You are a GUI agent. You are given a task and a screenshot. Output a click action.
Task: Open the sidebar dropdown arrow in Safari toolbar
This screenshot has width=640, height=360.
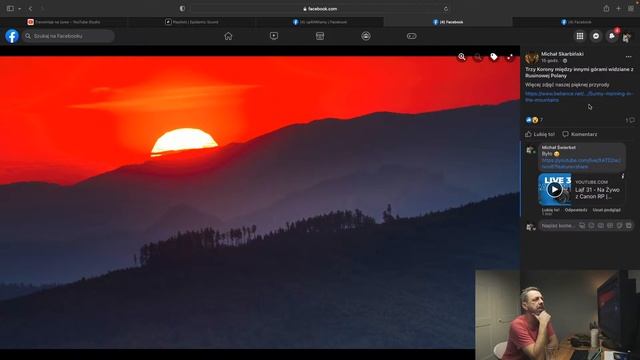pos(19,9)
